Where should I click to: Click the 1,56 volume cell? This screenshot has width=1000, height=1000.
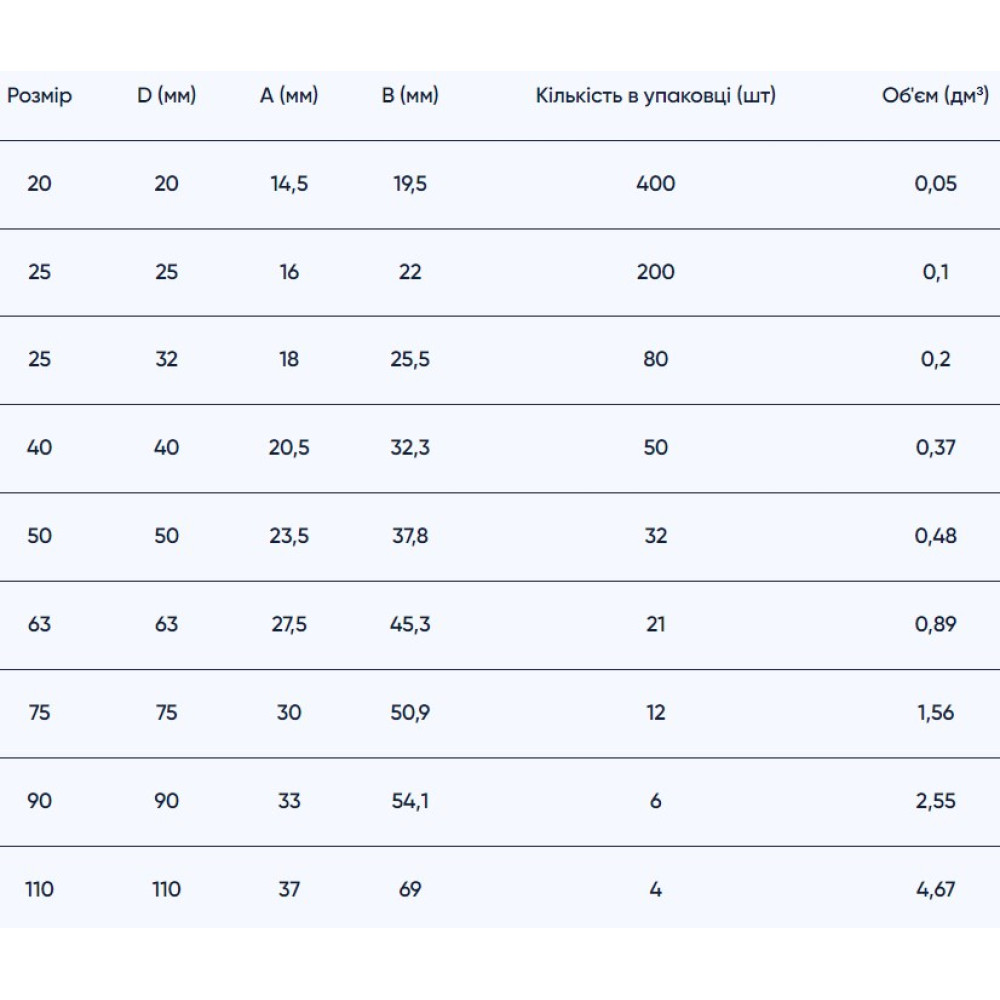tap(936, 712)
